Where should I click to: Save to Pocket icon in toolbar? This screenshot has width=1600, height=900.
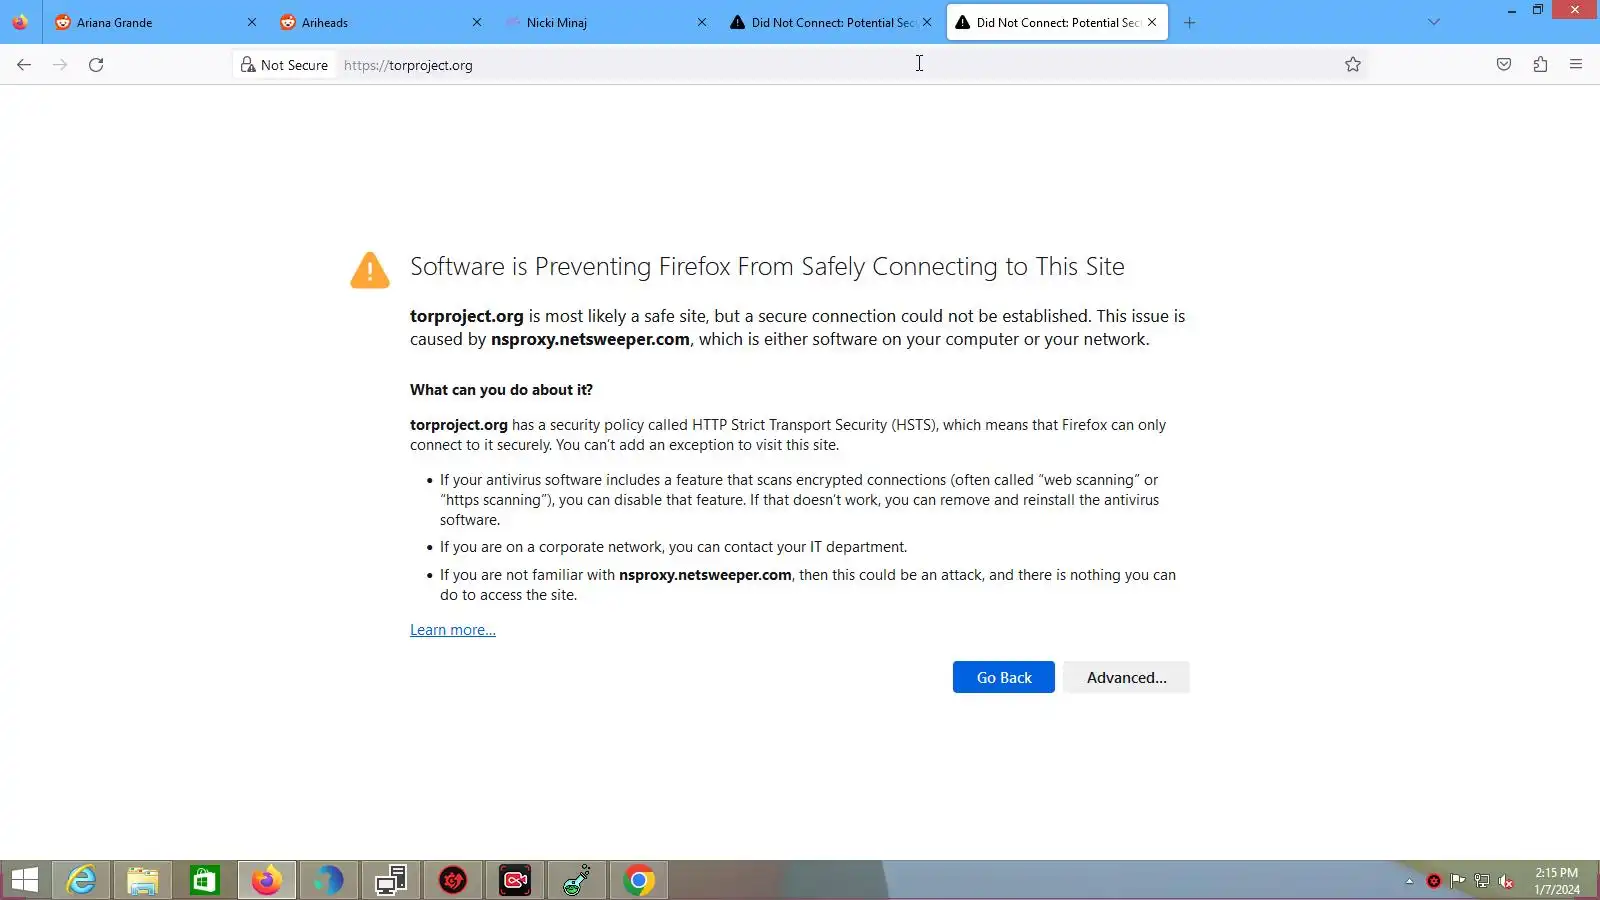(x=1504, y=65)
